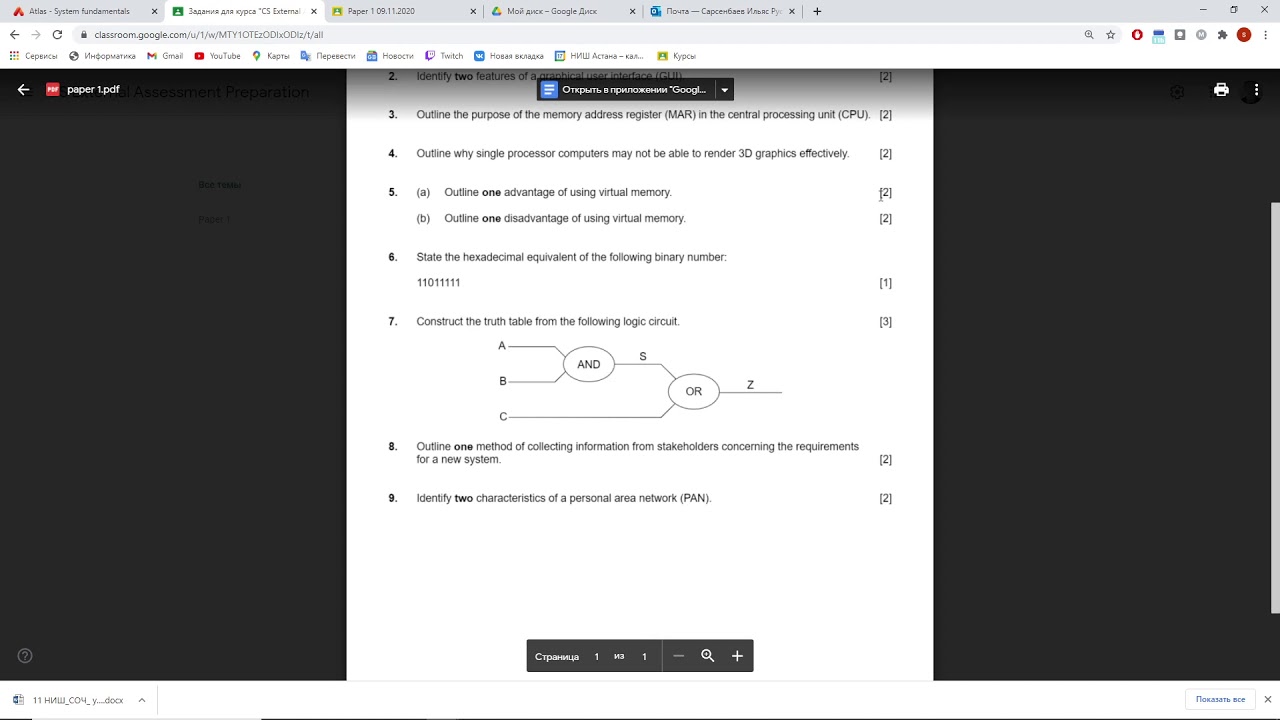This screenshot has width=1280, height=720.
Task: Close the downloads bar
Action: point(1268,699)
